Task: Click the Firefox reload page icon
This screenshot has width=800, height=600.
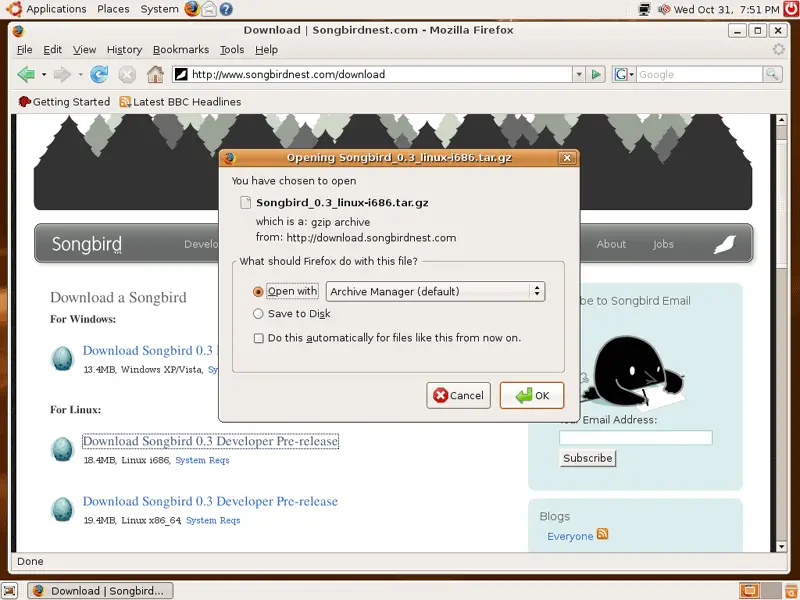Action: 99,74
